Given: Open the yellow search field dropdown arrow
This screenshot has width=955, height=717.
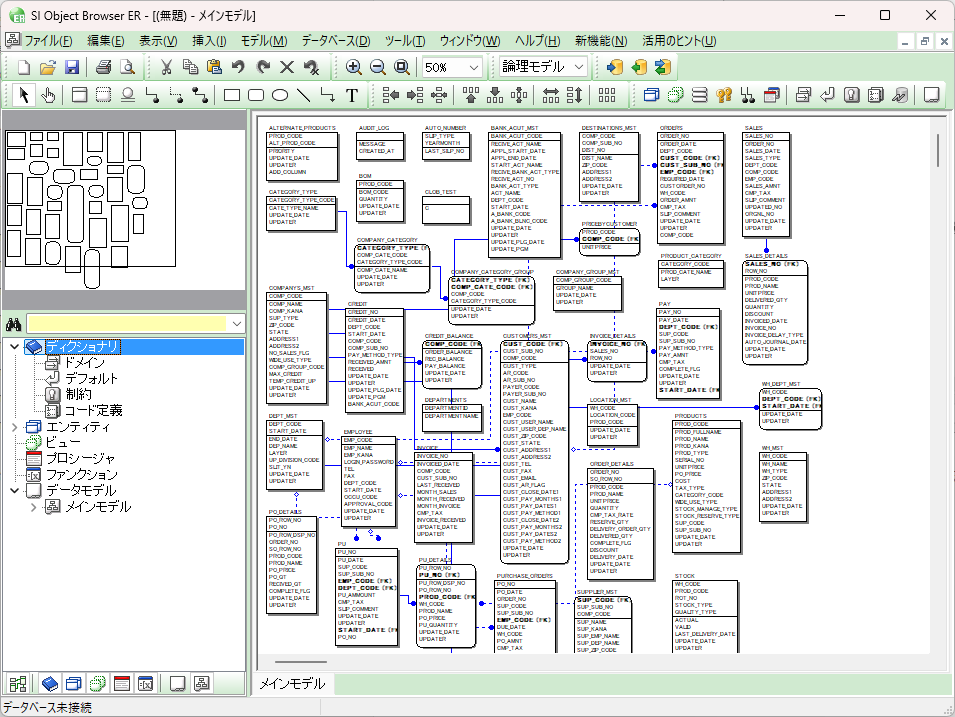Looking at the screenshot, I should (237, 323).
